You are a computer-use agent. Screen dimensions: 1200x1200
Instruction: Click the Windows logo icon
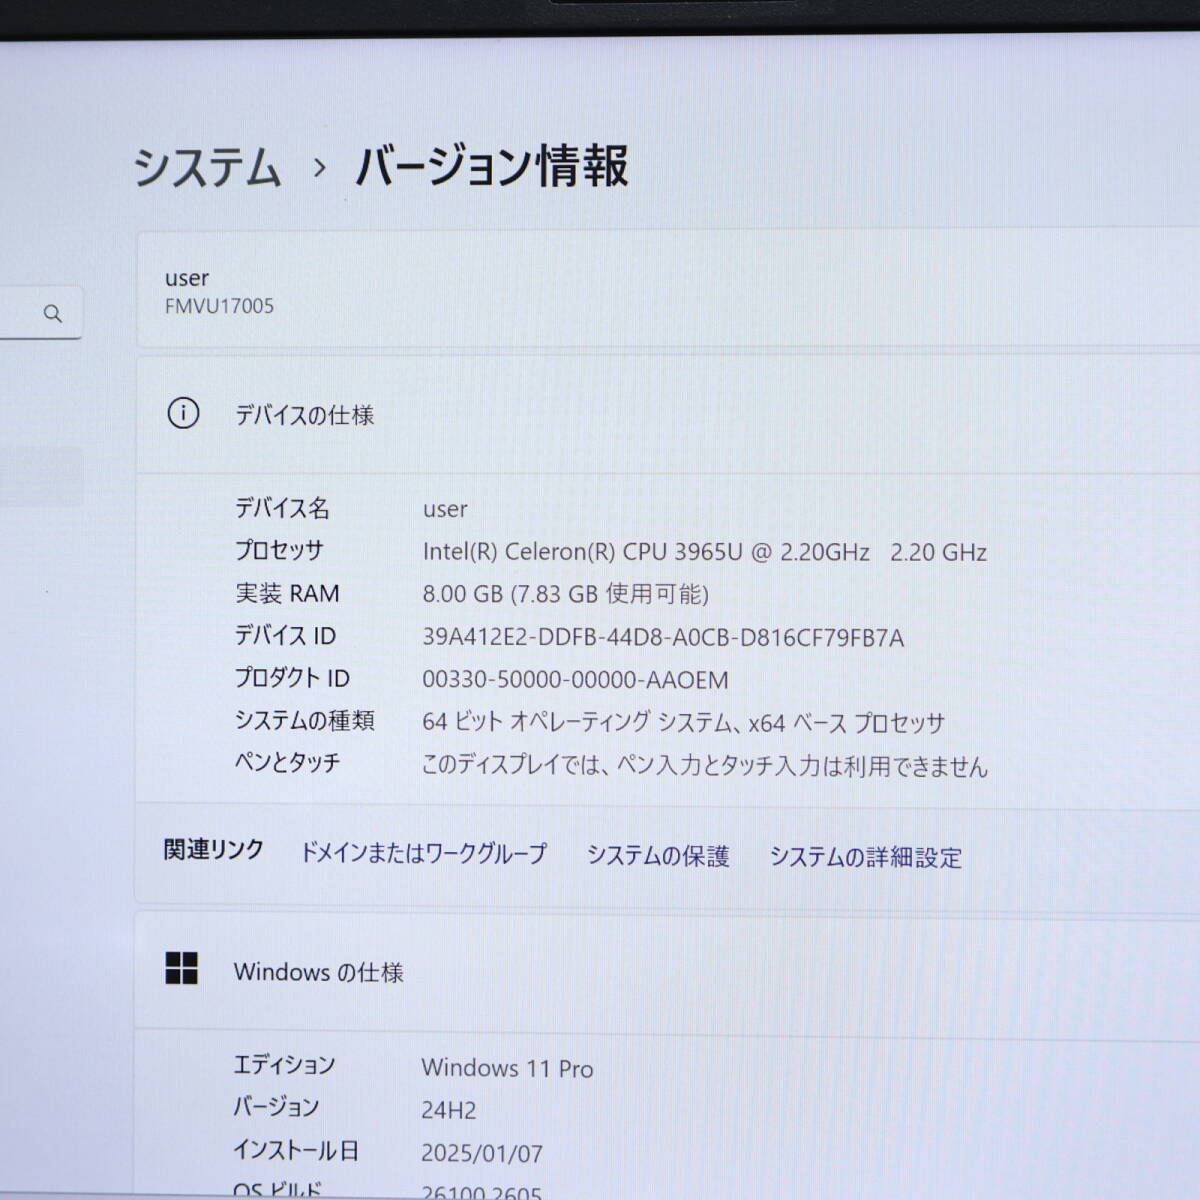[x=182, y=968]
